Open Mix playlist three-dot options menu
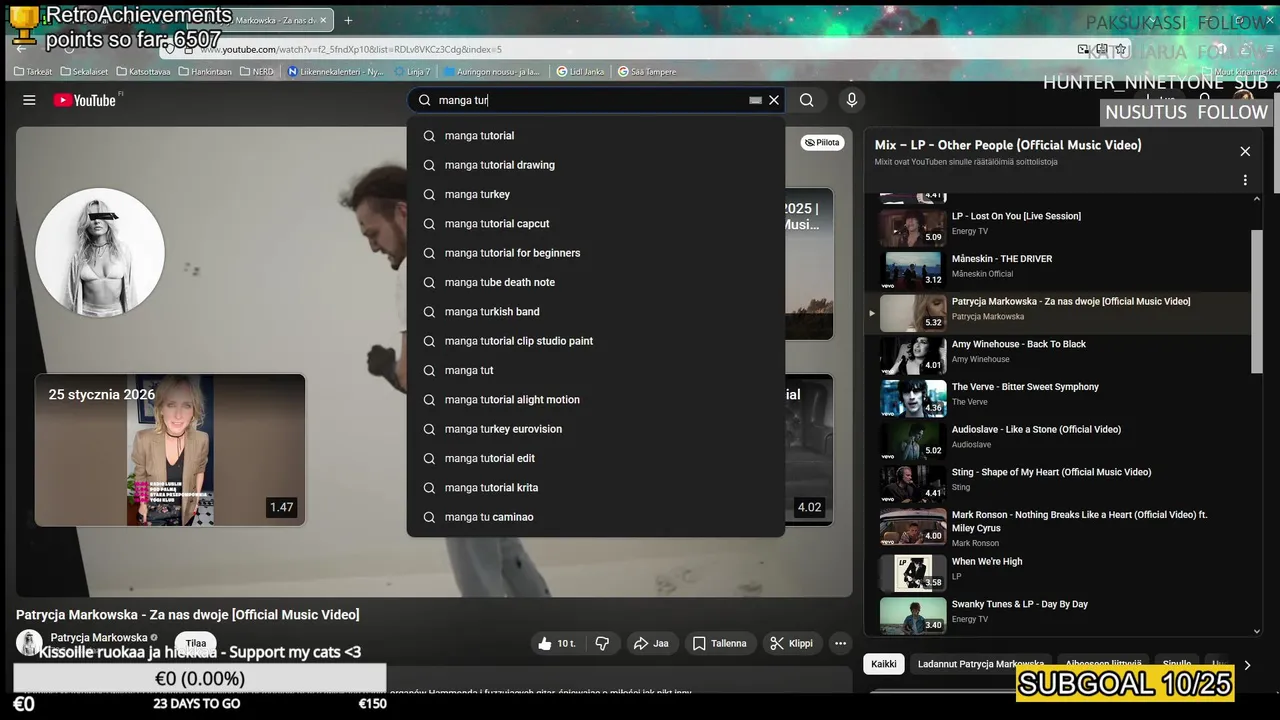 click(1245, 180)
